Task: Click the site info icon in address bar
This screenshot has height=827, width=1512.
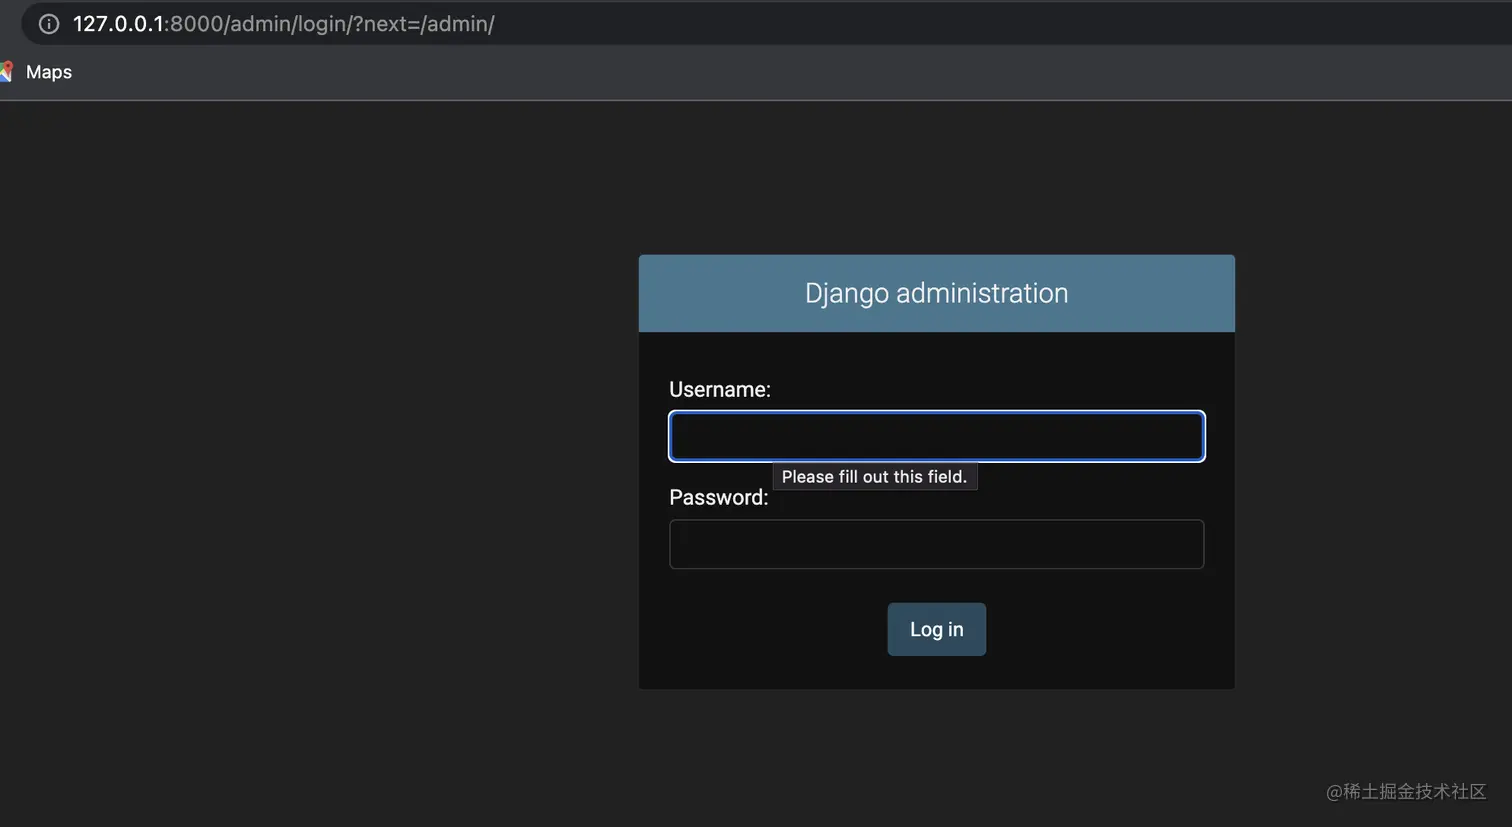Action: 48,24
